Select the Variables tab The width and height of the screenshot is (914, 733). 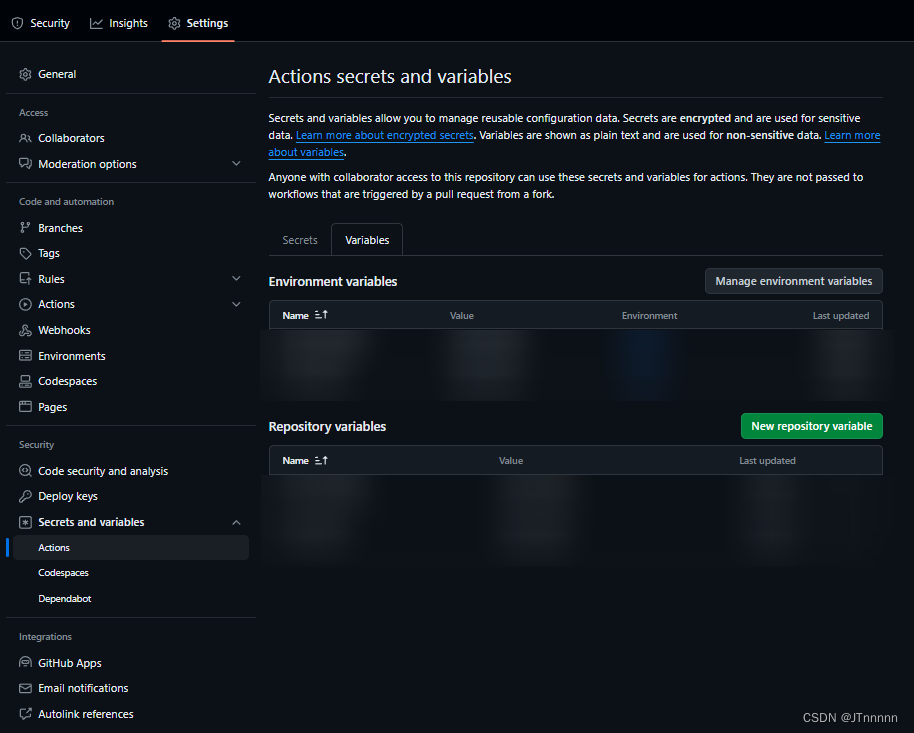click(367, 240)
